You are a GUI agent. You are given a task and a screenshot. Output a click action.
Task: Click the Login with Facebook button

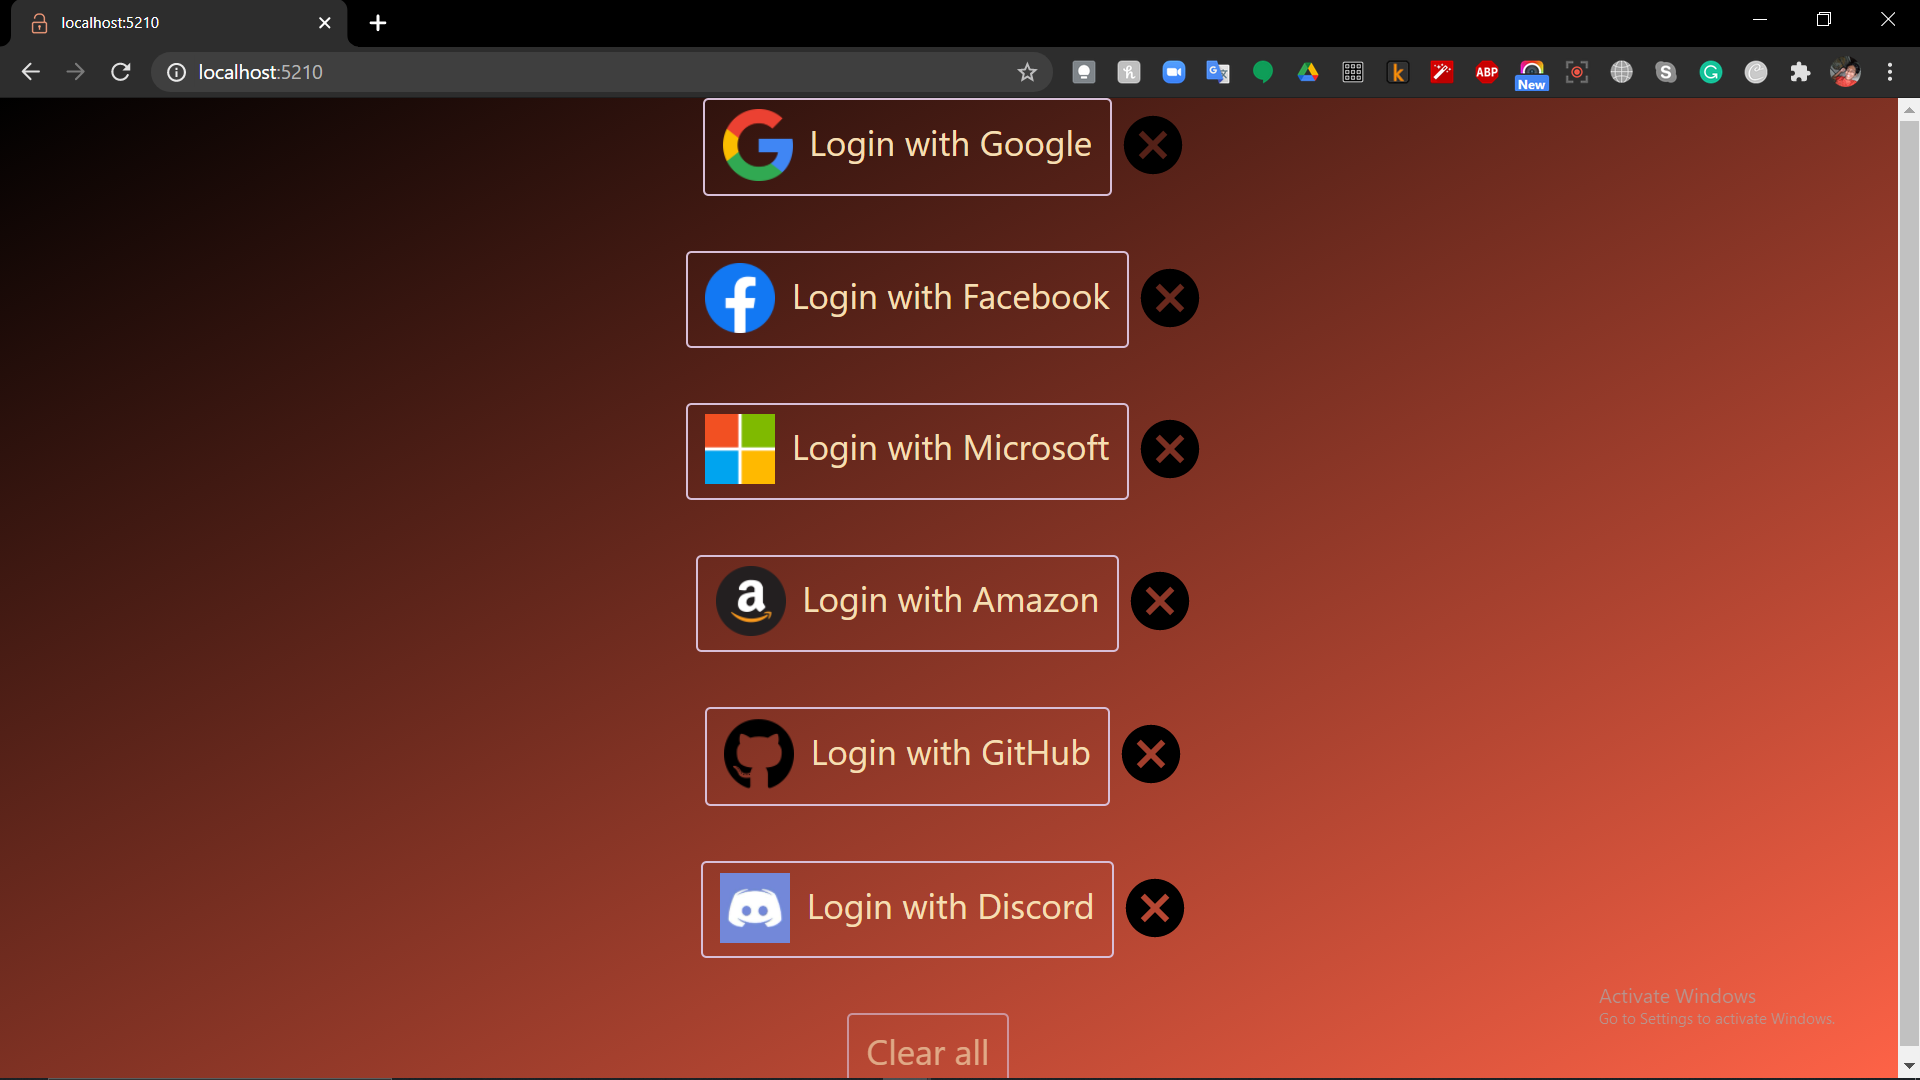coord(907,299)
